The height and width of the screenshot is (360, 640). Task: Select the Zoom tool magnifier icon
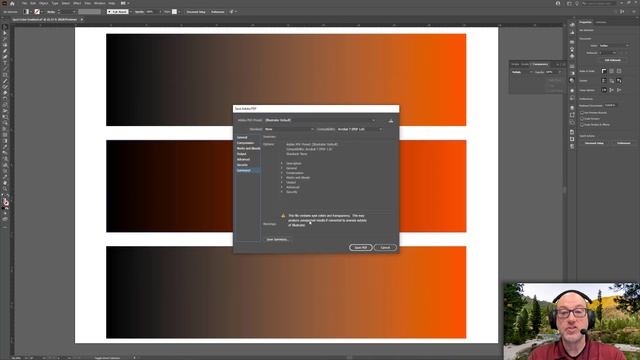(x=5, y=189)
